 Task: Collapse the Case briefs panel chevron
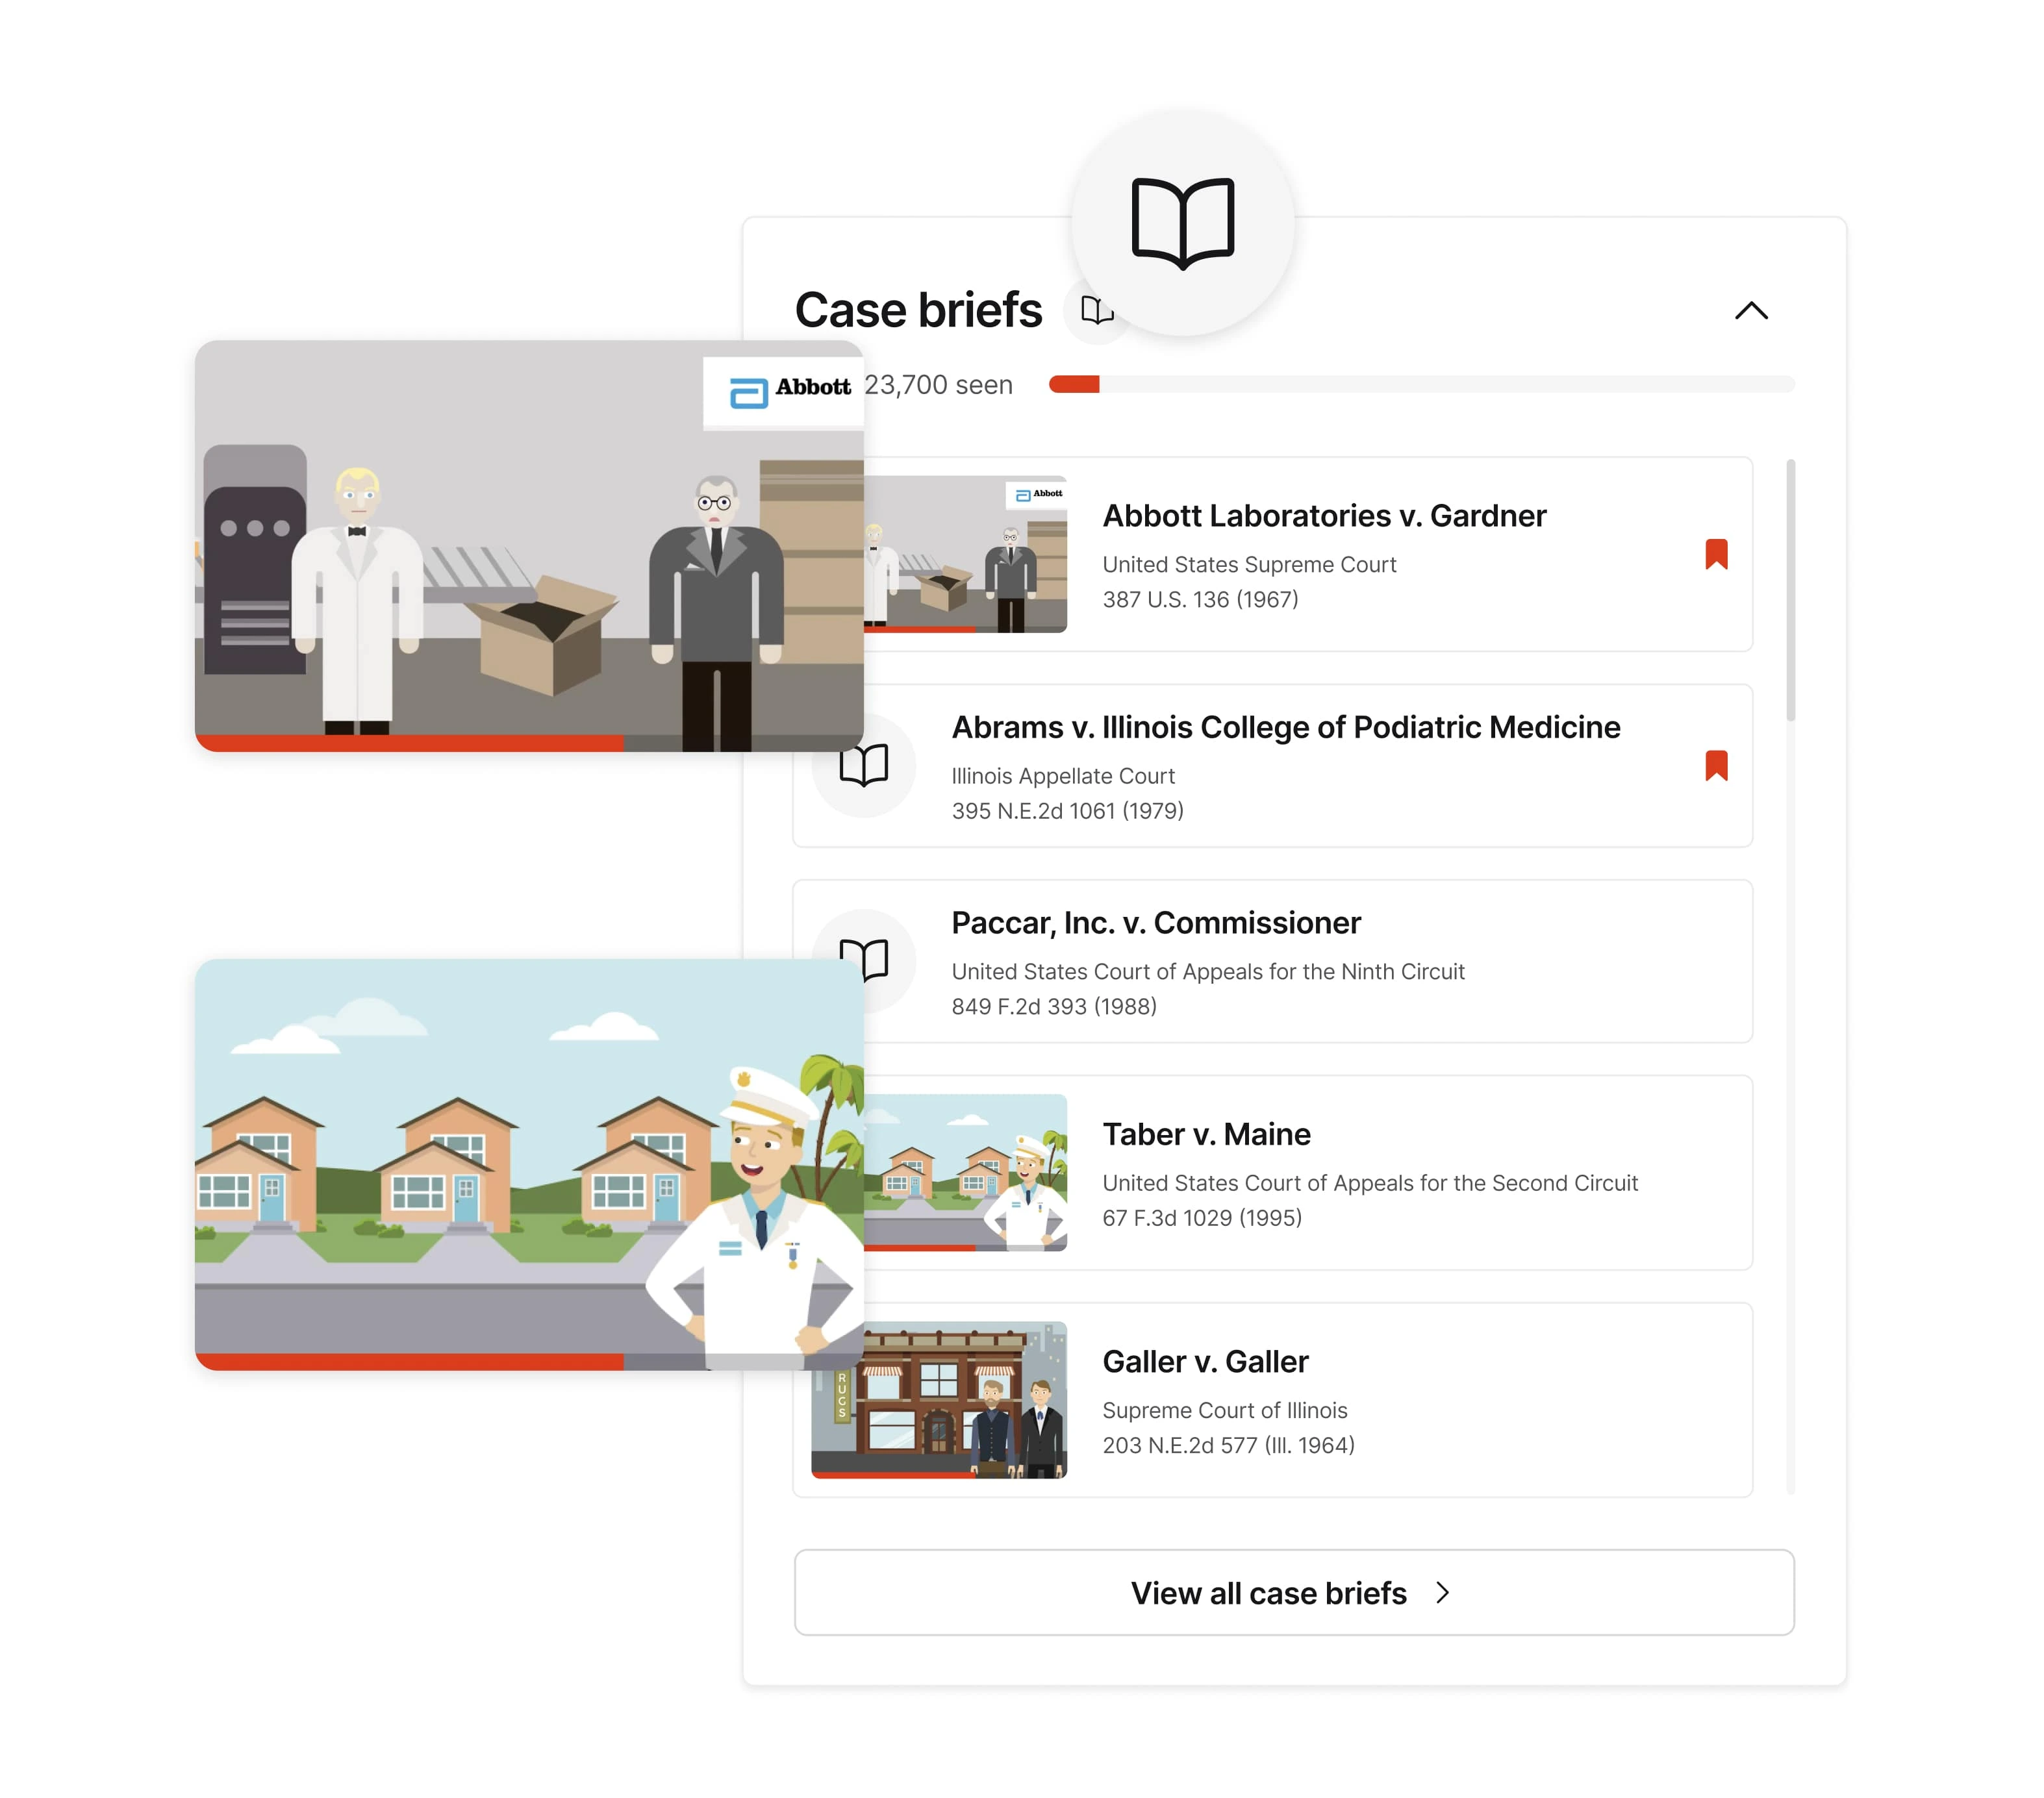click(x=1750, y=311)
